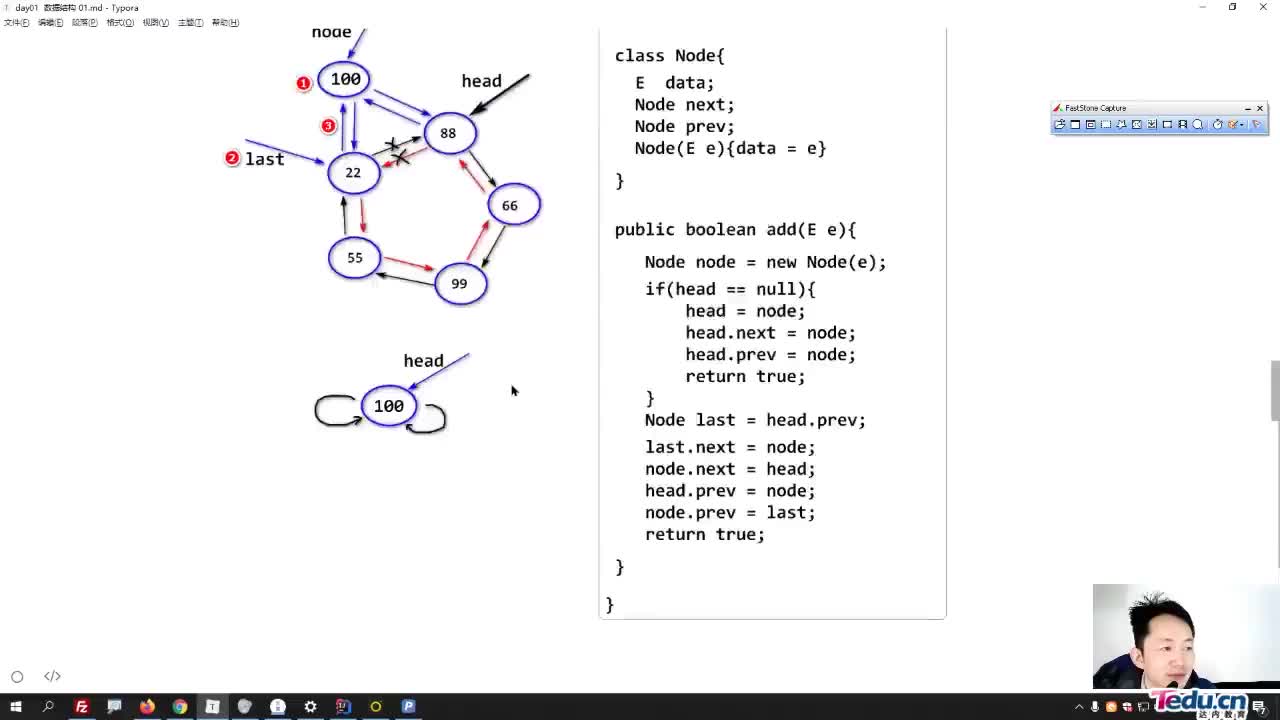Click the 'Node next;' code line
The height and width of the screenshot is (720, 1280).
point(684,104)
